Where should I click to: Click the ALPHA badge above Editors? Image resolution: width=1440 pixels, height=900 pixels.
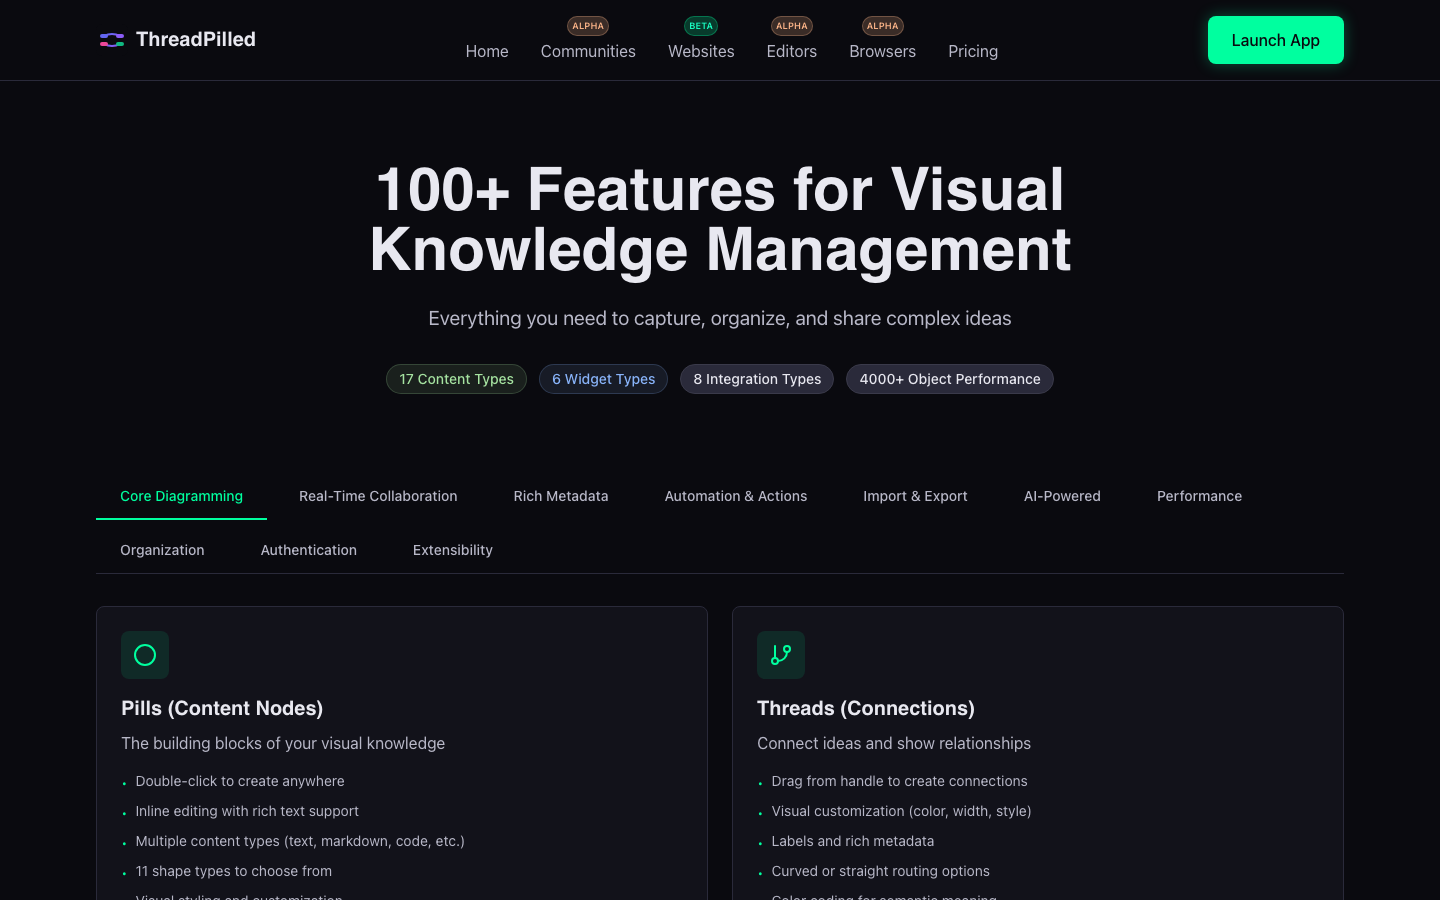(792, 26)
